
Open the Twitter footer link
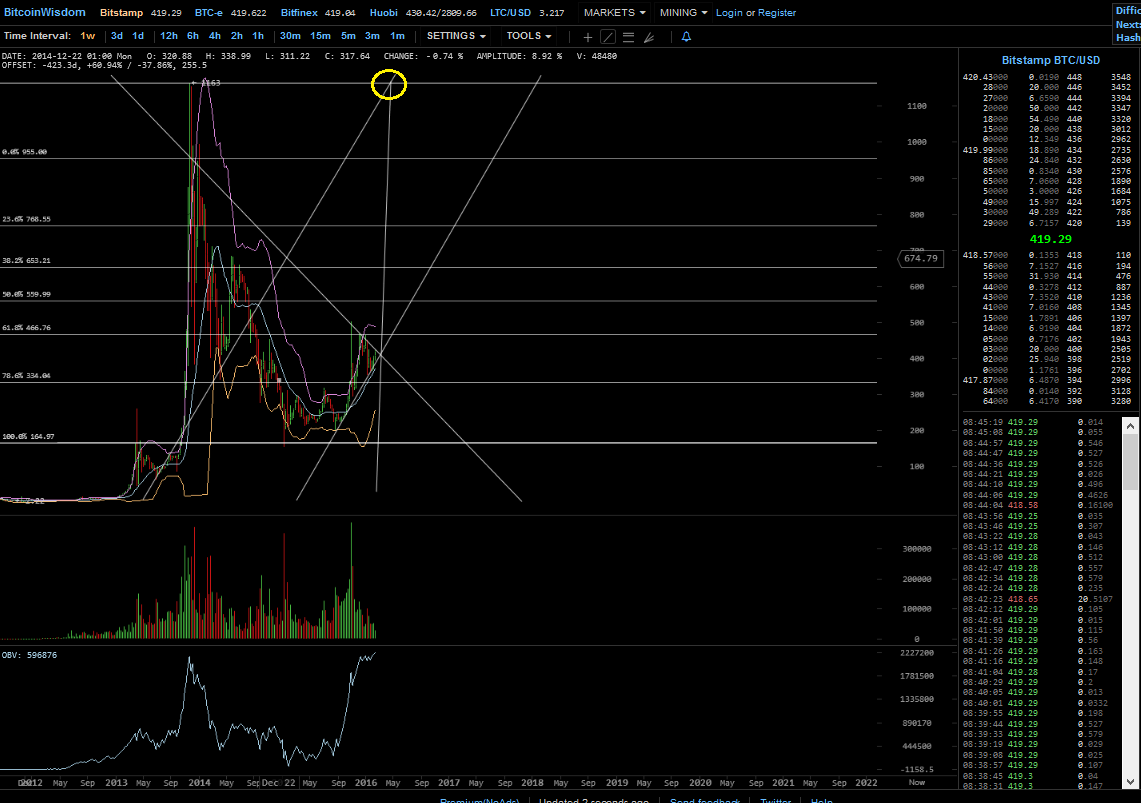pos(776,800)
